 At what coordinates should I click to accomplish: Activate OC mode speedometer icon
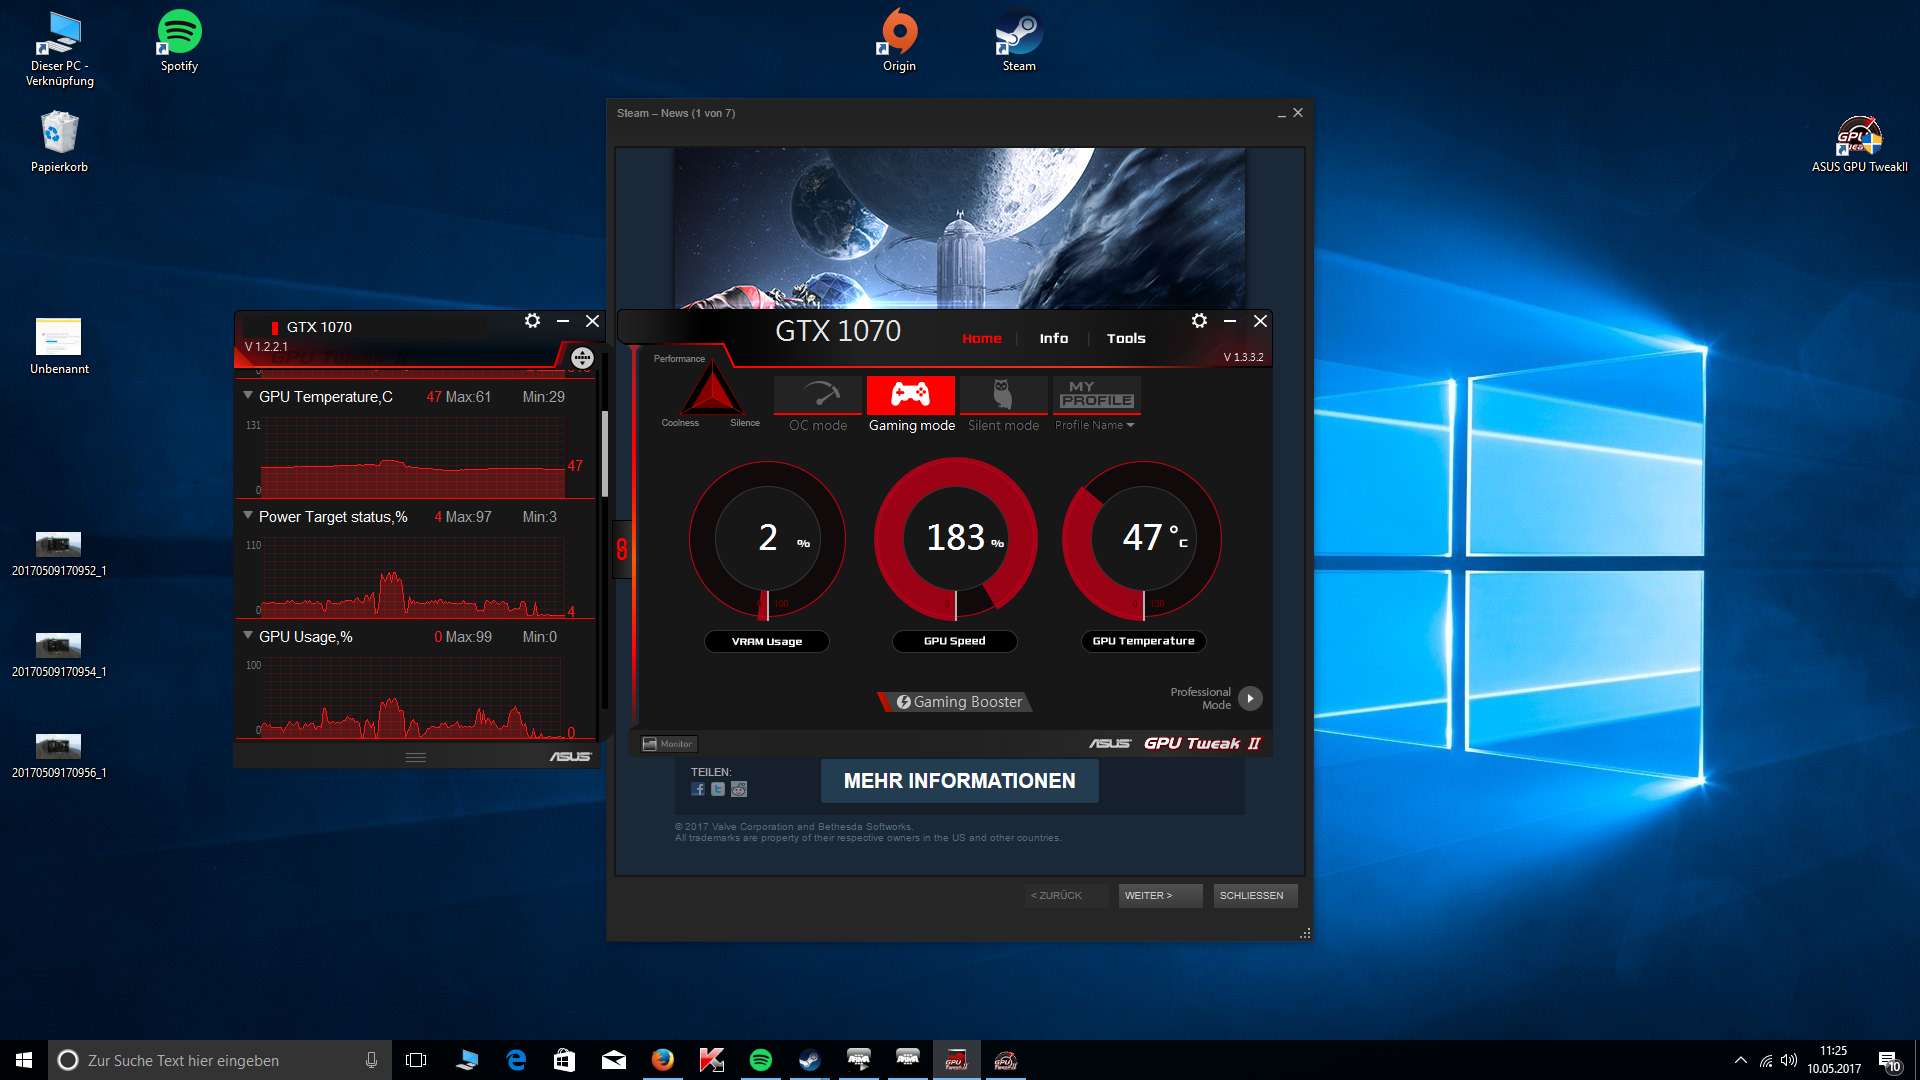[x=818, y=394]
